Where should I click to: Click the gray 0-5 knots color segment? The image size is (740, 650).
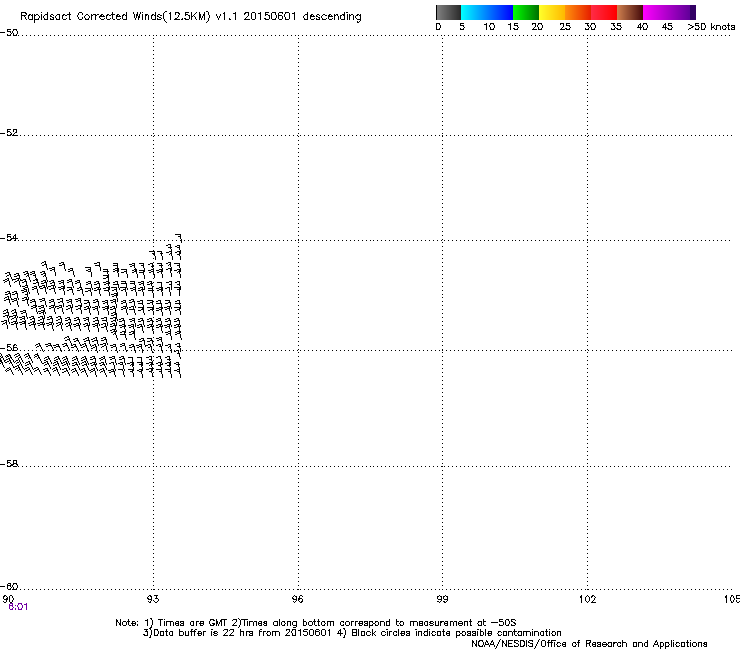(448, 12)
